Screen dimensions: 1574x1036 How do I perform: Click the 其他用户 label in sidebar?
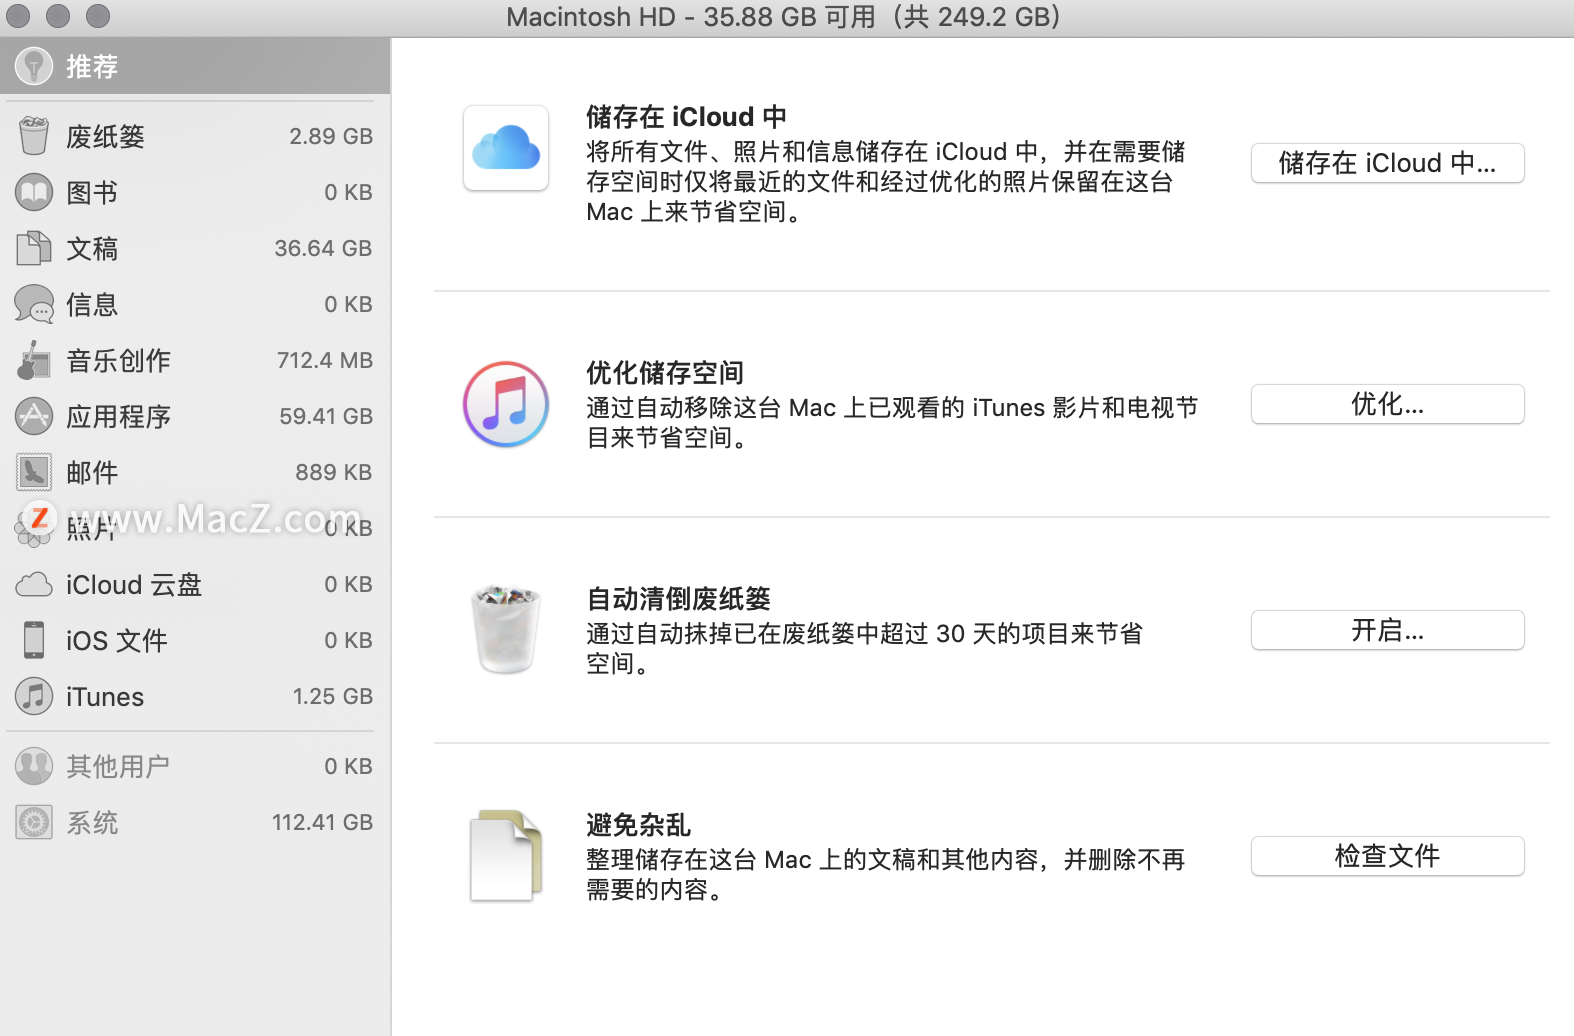point(118,767)
